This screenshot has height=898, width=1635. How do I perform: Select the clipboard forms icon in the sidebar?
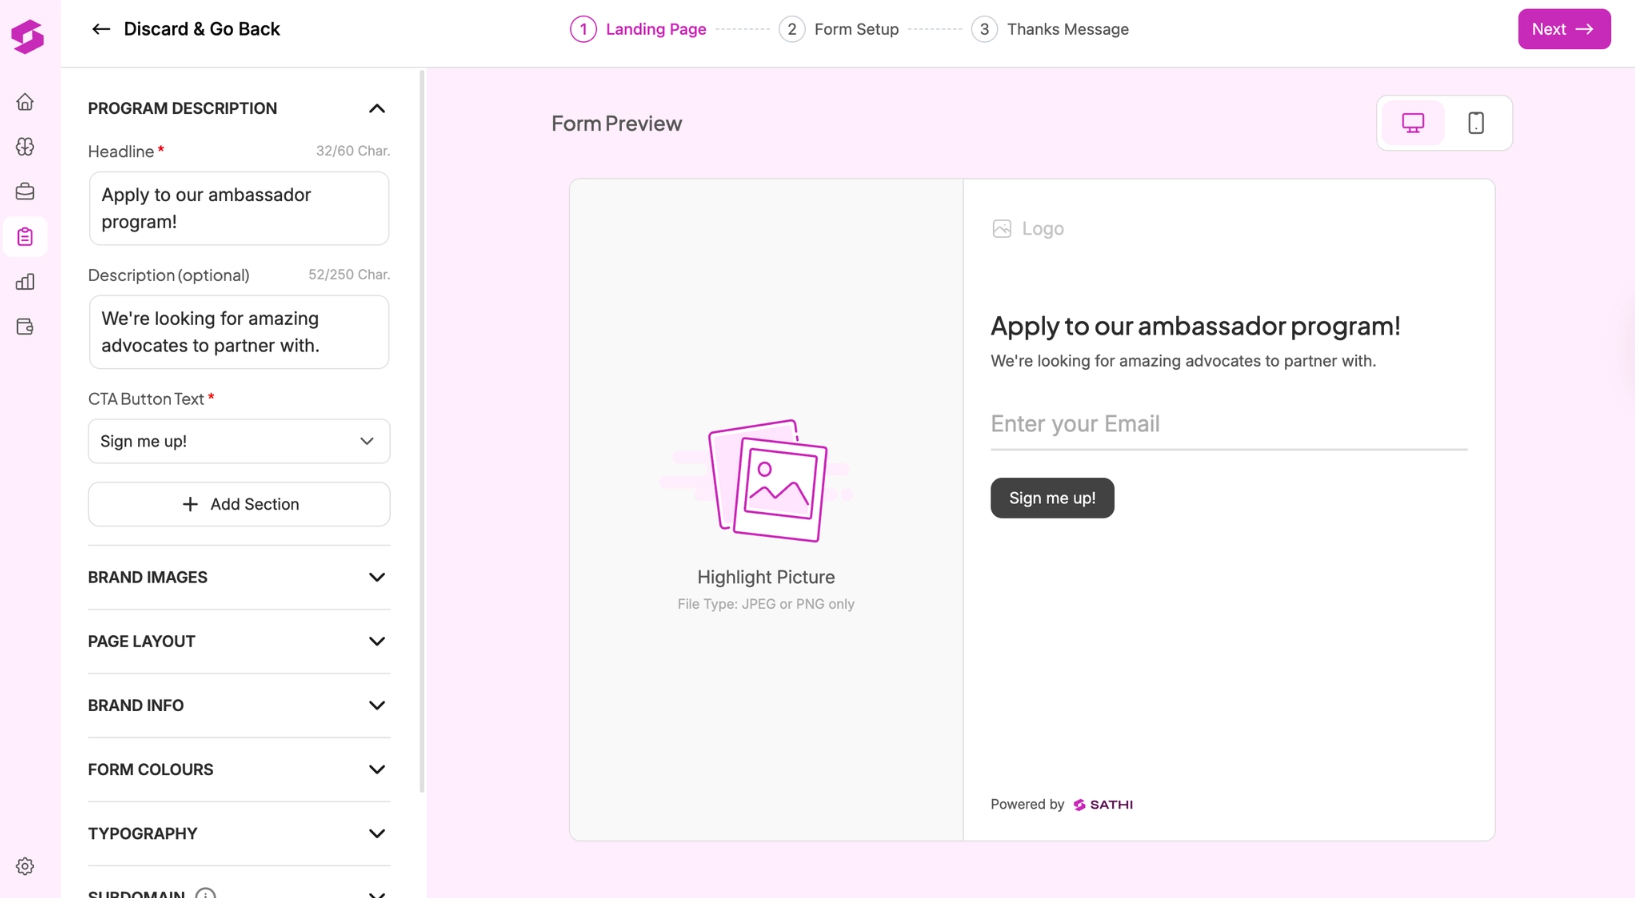tap(25, 237)
